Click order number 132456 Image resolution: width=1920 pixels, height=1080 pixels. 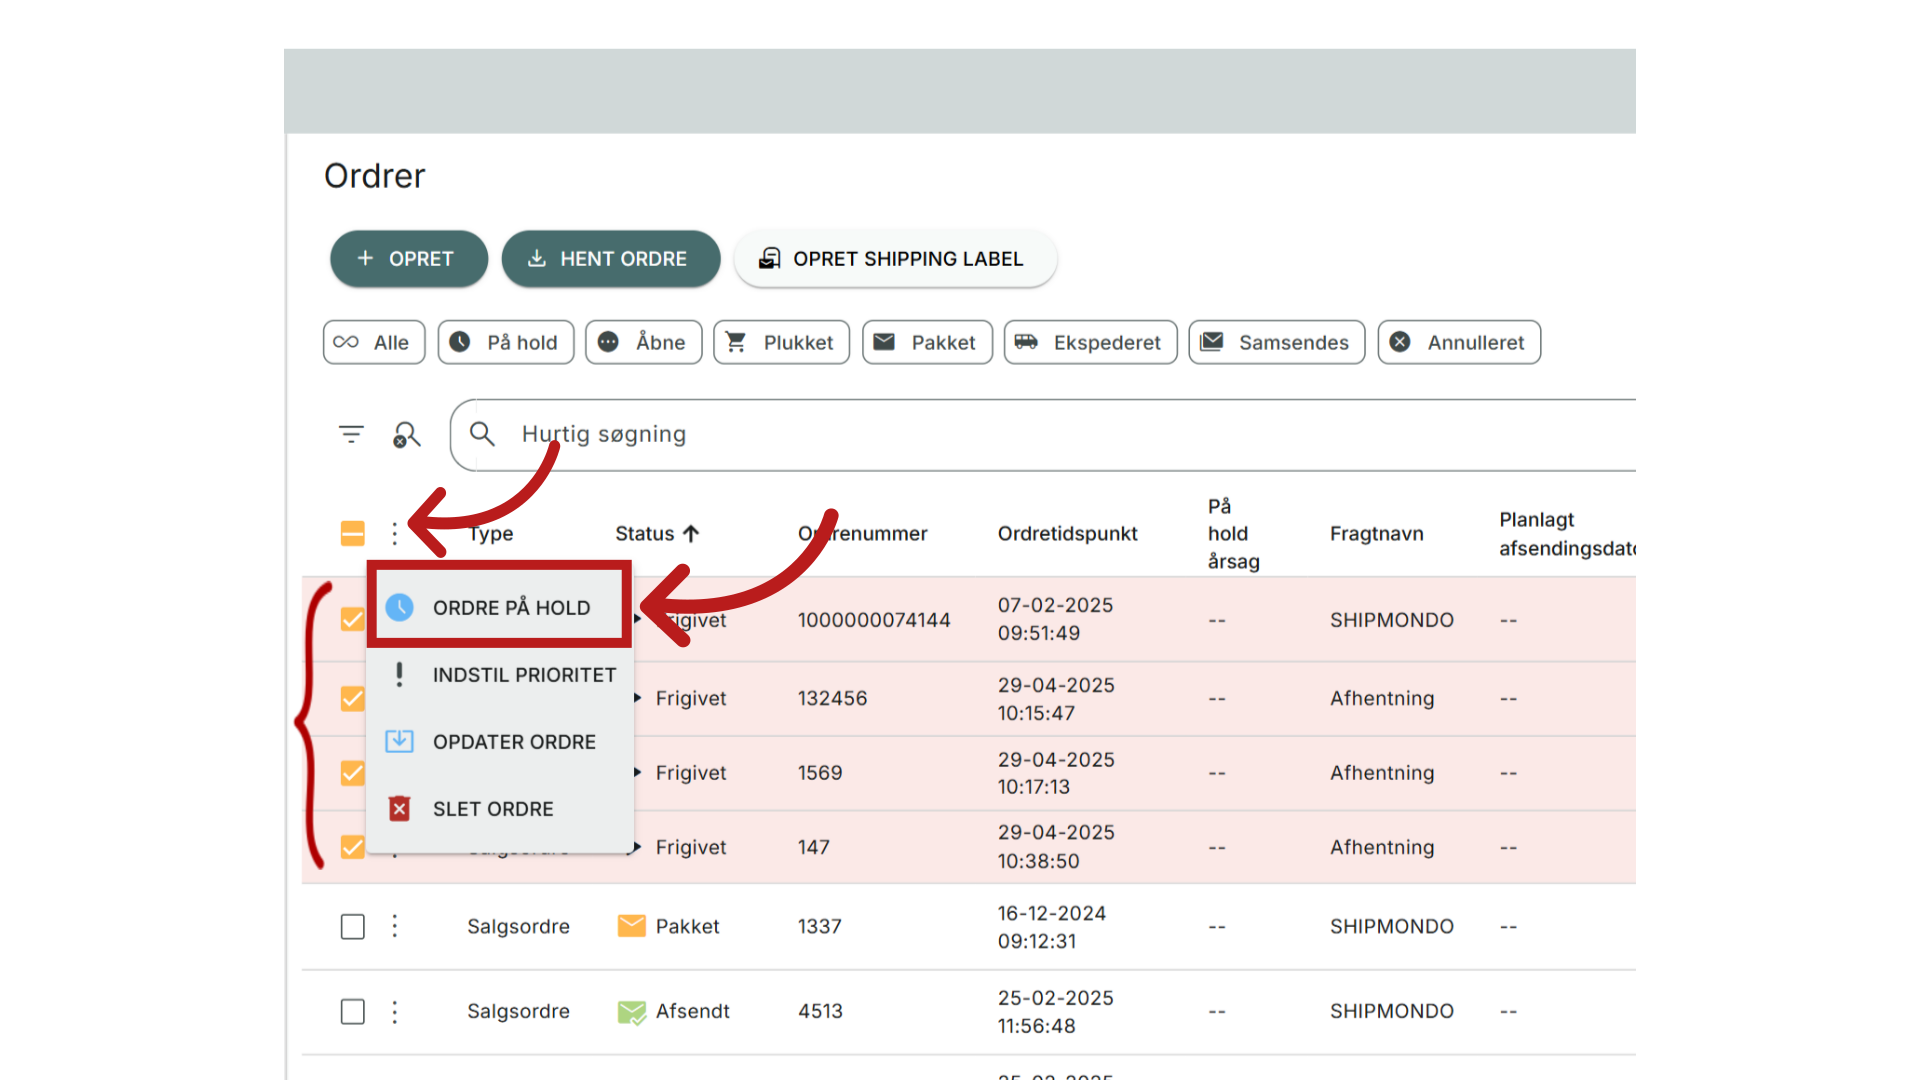[832, 698]
